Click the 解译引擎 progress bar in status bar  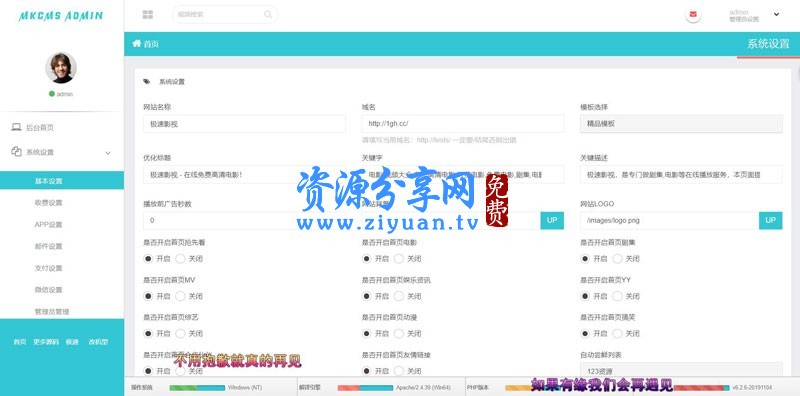tap(365, 388)
